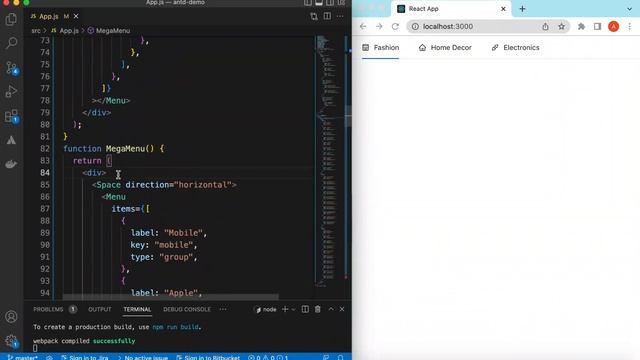The height and width of the screenshot is (360, 640).
Task: Open the Accounts menu in activity bar
Action: (x=11, y=317)
